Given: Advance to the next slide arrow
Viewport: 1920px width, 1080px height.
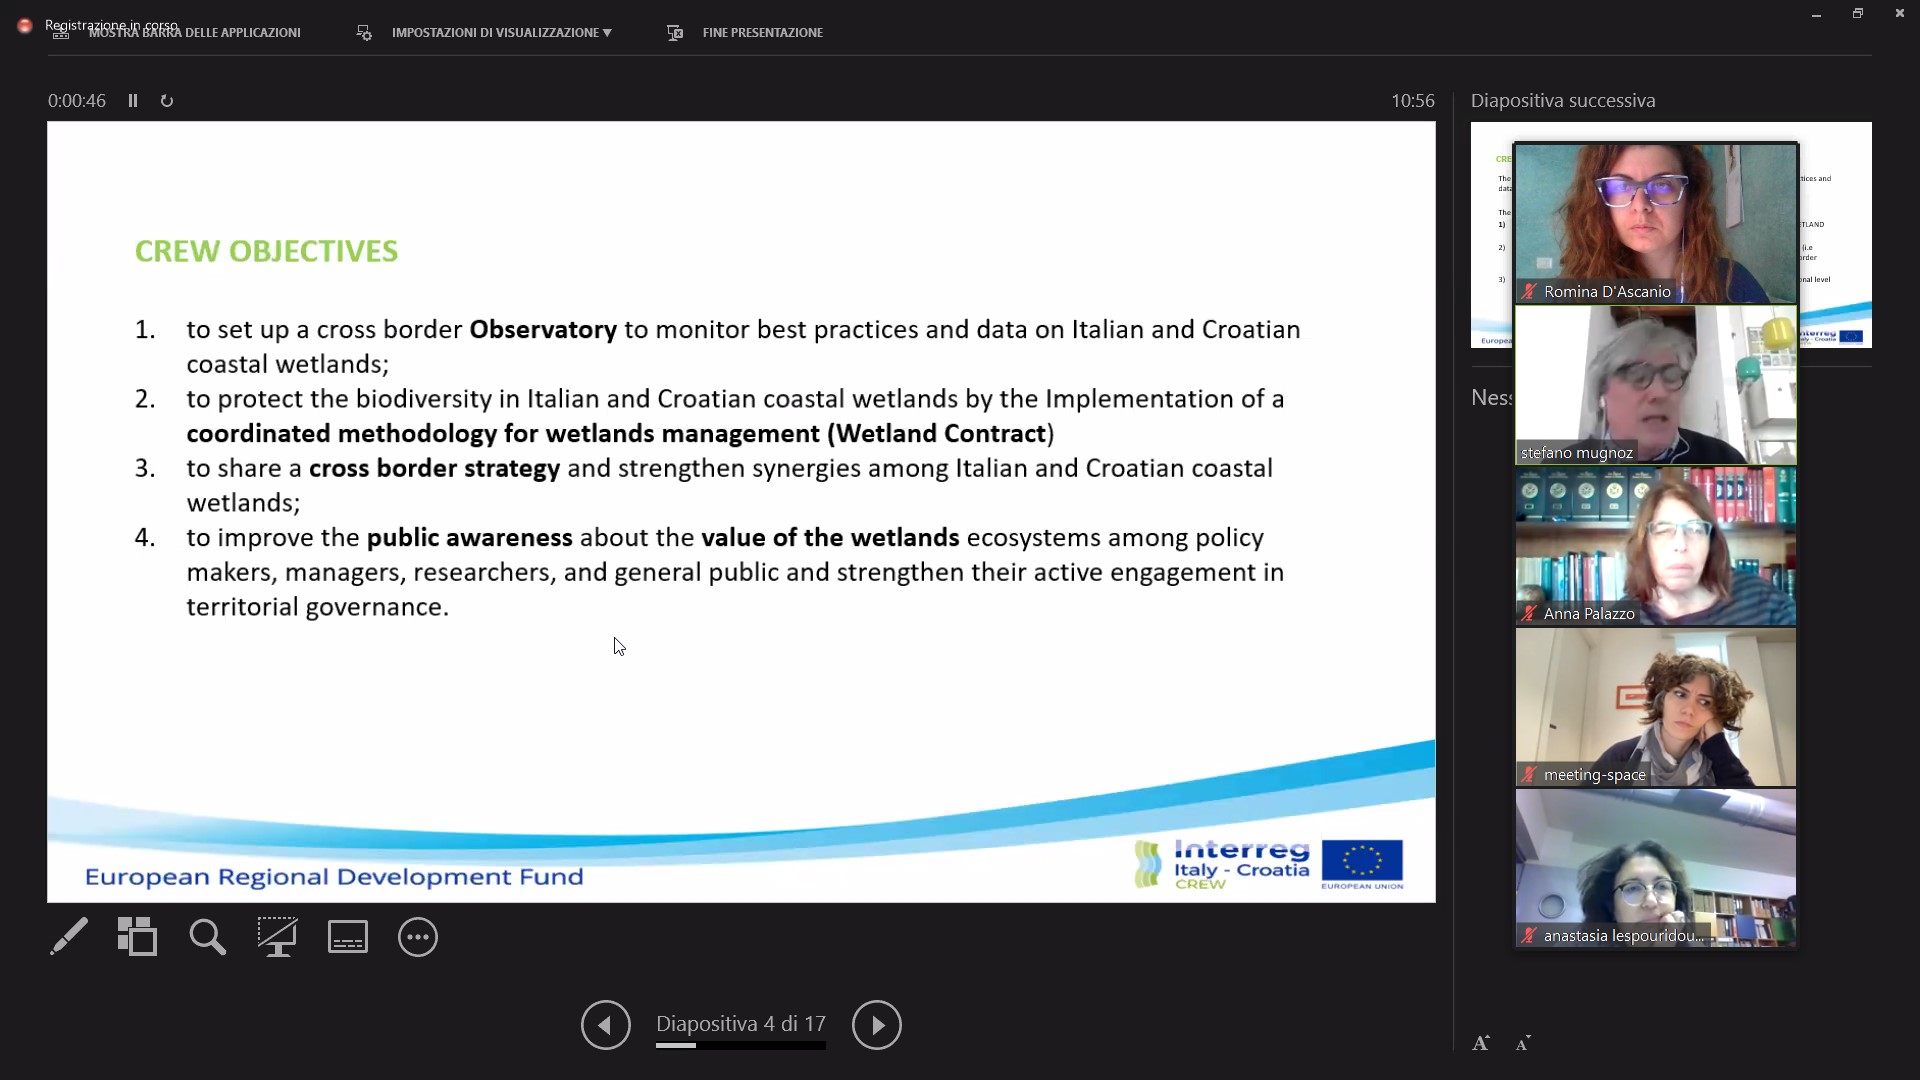Looking at the screenshot, I should [877, 1025].
